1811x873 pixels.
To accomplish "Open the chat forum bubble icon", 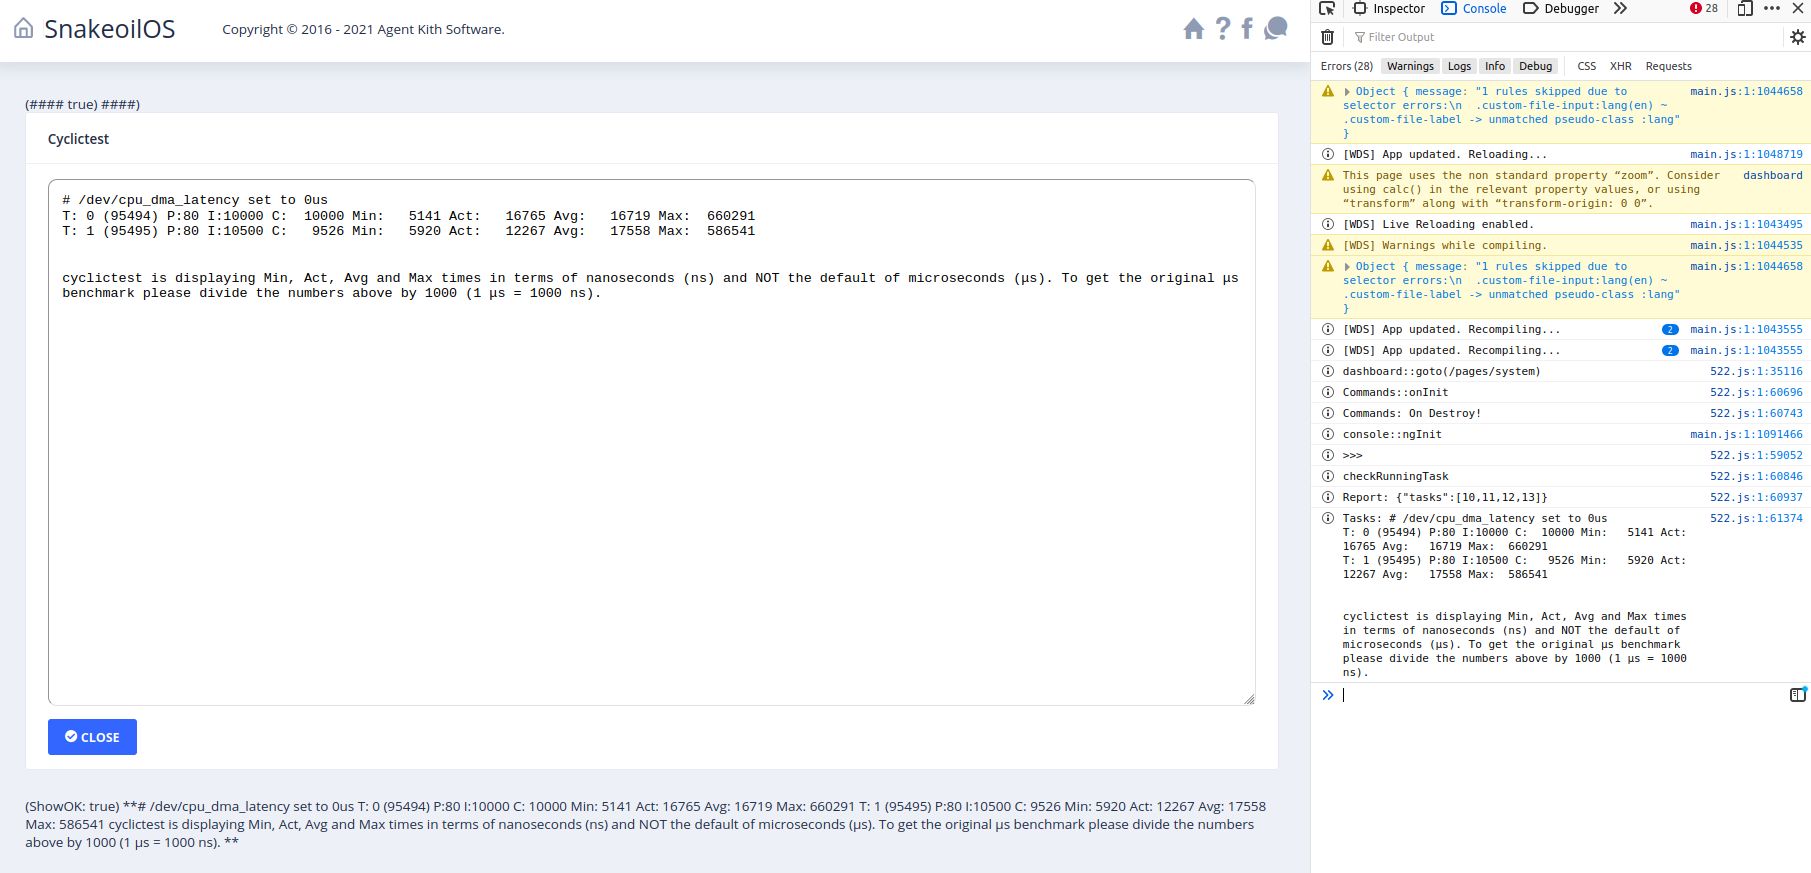I will (x=1276, y=29).
